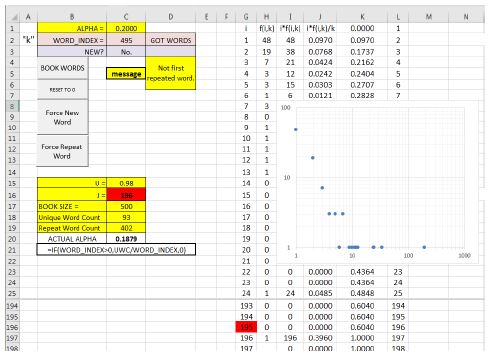Select the 'Not first repeated word.' cell
This screenshot has width=493, height=361.
coord(171,73)
